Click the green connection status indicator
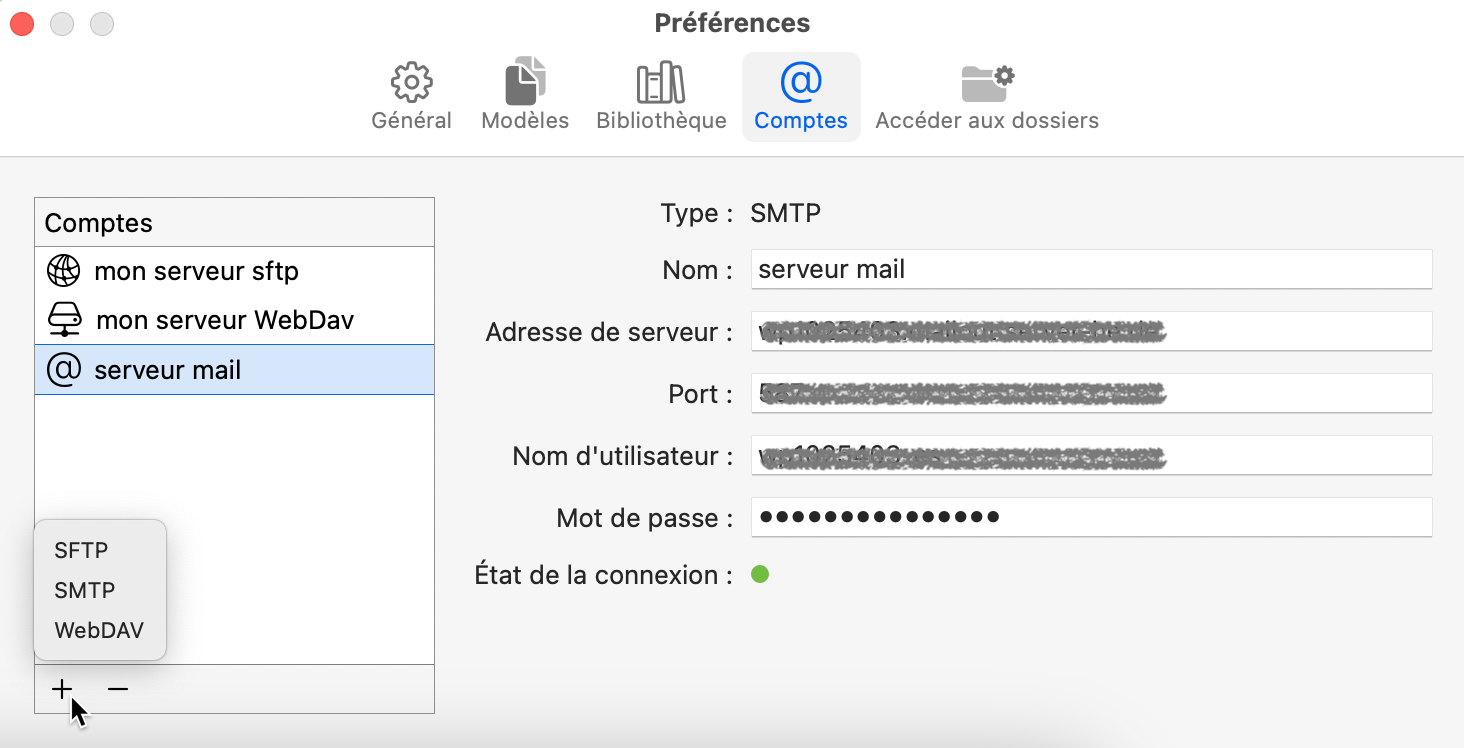Image resolution: width=1464 pixels, height=748 pixels. 761,574
